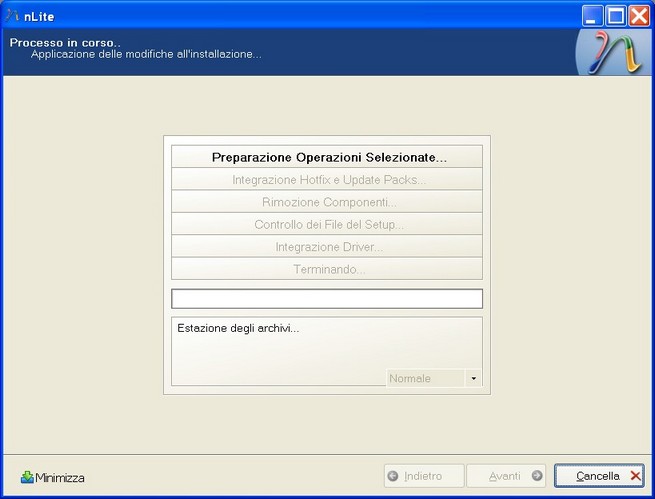Maximize the nLite window
Screen dimensions: 655x499
tap(616, 14)
